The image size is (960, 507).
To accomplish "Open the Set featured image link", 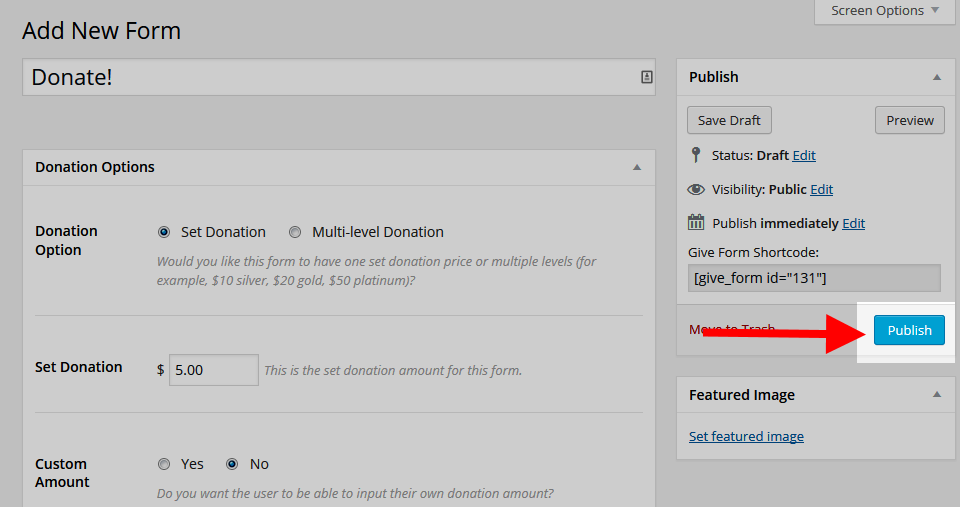I will pyautogui.click(x=746, y=436).
